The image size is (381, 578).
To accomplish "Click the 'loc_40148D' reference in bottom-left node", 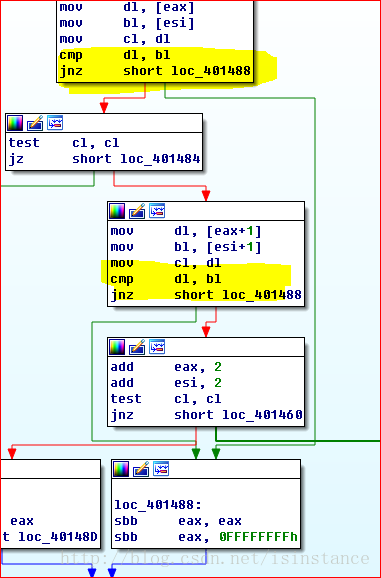I will point(58,537).
